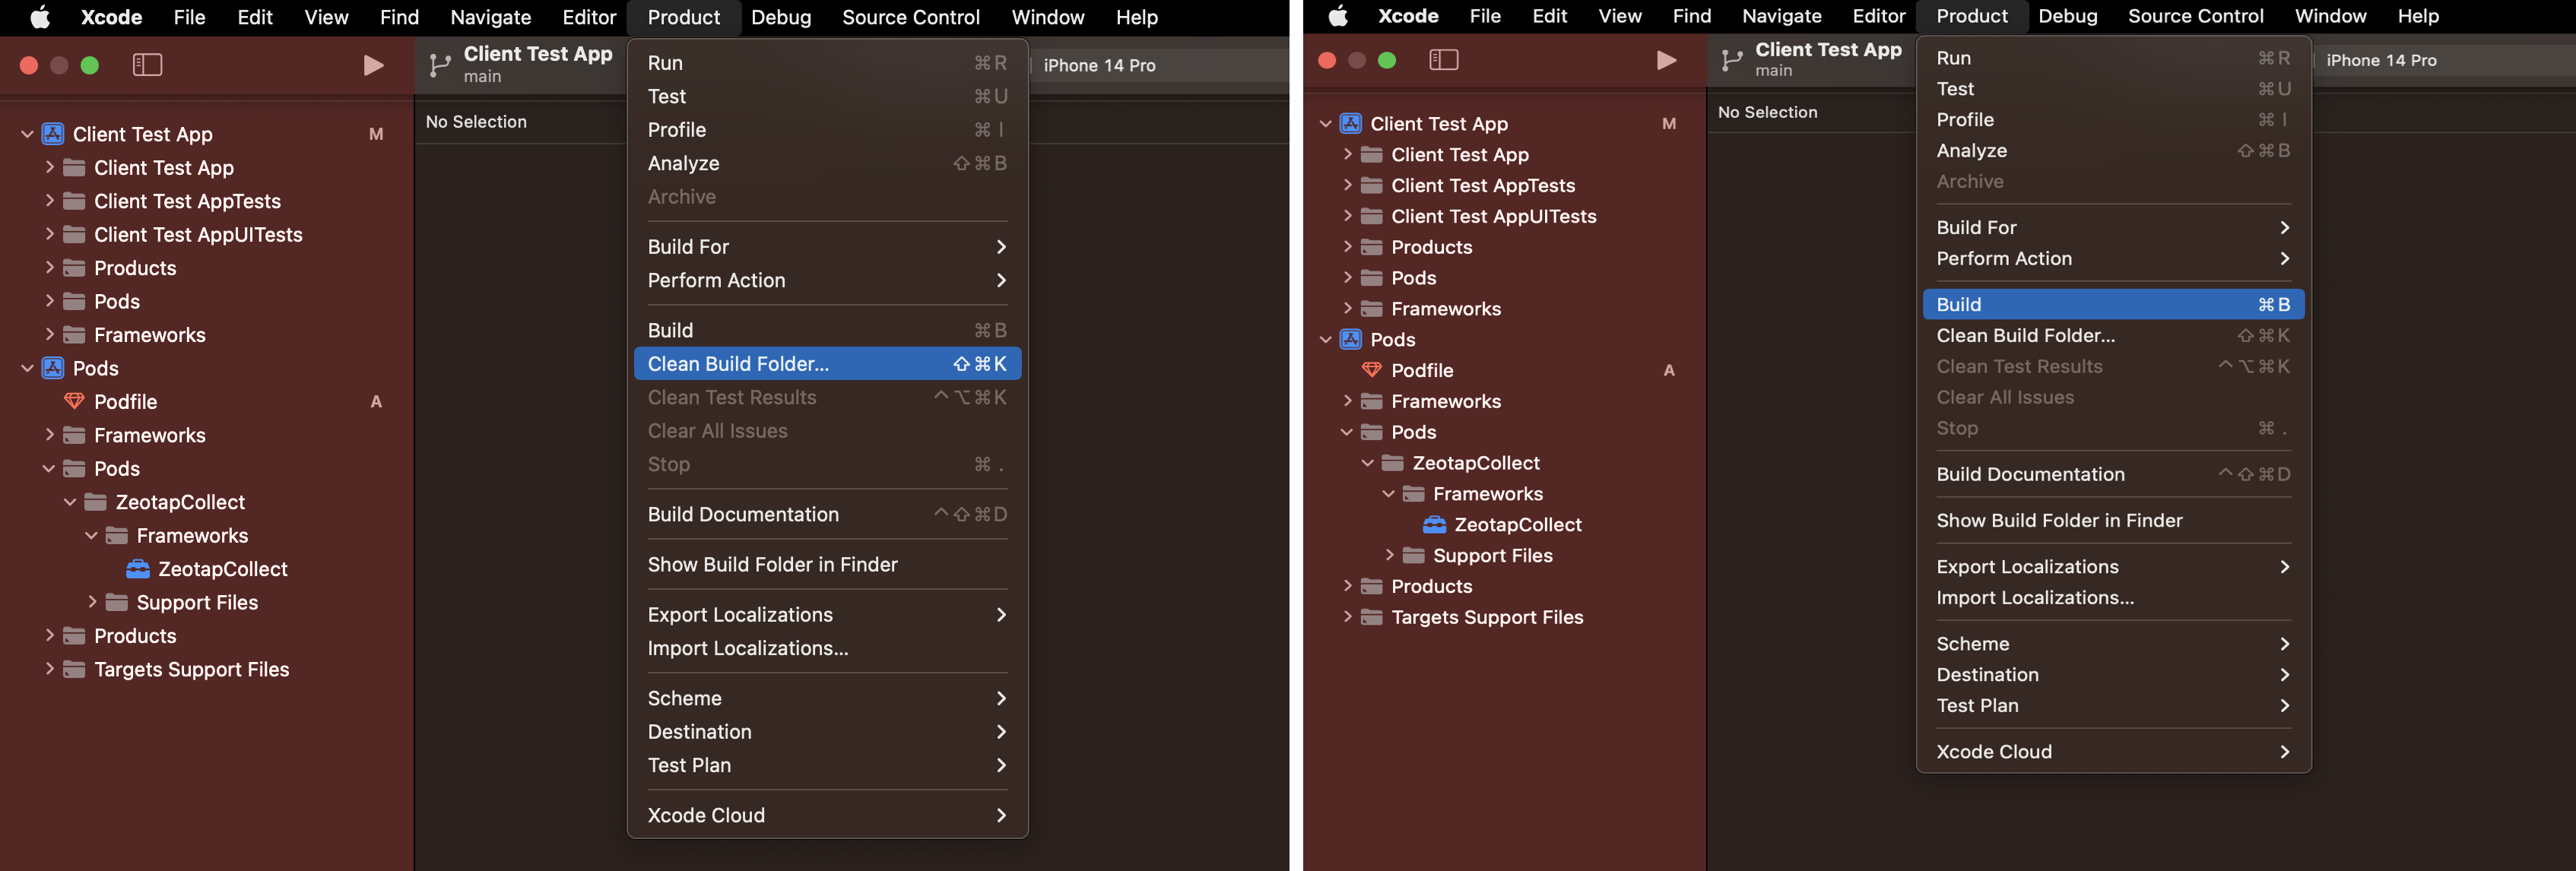The image size is (2576, 871).
Task: Expand Client Test AppUITests folder in left navigator
Action: pos(49,234)
